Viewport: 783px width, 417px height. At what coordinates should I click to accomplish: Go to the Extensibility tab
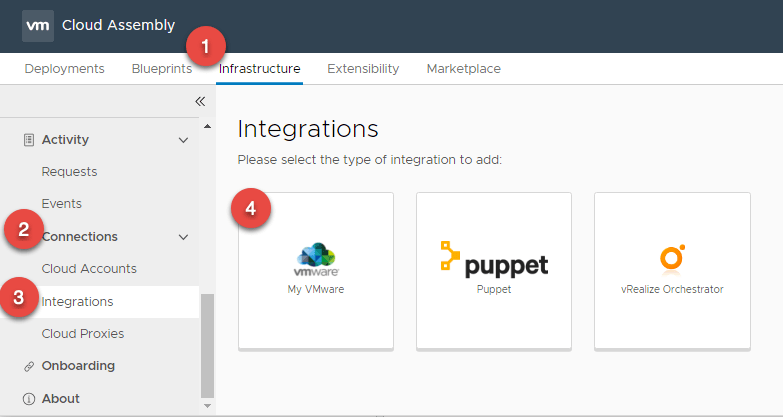point(363,69)
